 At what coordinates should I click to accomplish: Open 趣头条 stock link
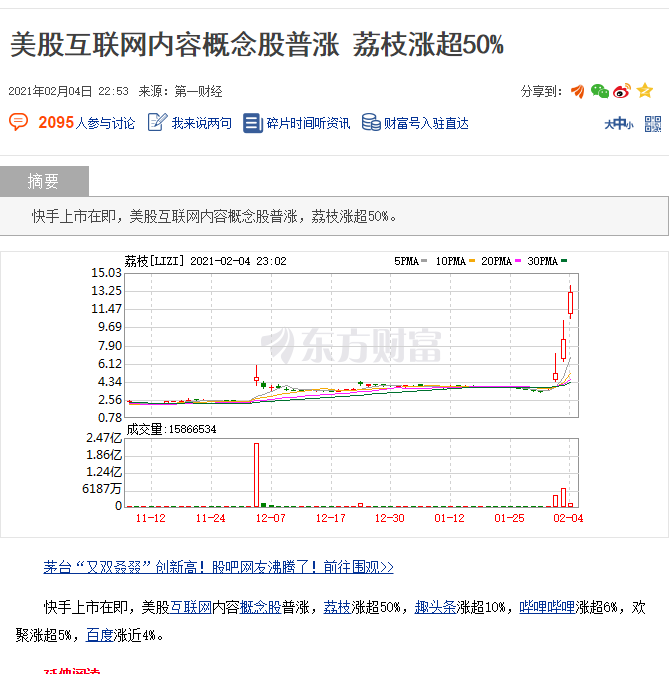click(435, 607)
